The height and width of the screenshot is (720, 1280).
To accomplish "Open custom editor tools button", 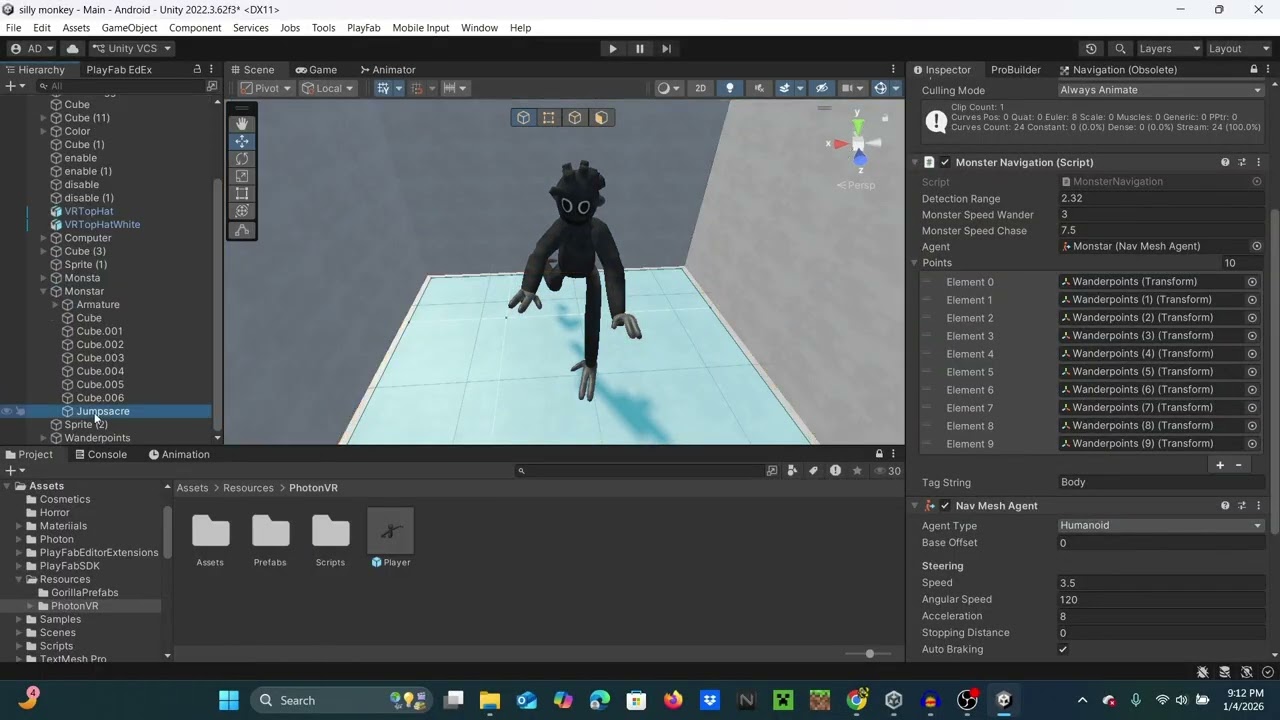I will tap(242, 230).
